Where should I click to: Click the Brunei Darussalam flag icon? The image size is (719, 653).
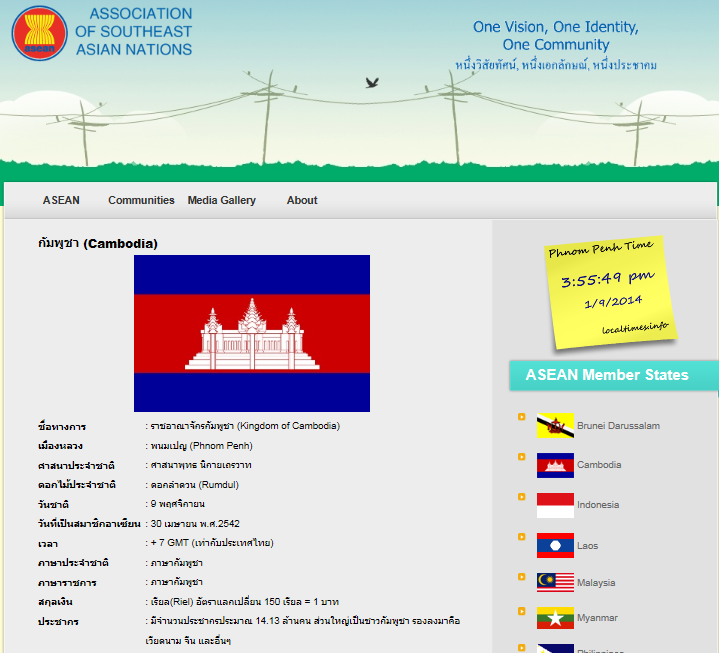(x=555, y=426)
